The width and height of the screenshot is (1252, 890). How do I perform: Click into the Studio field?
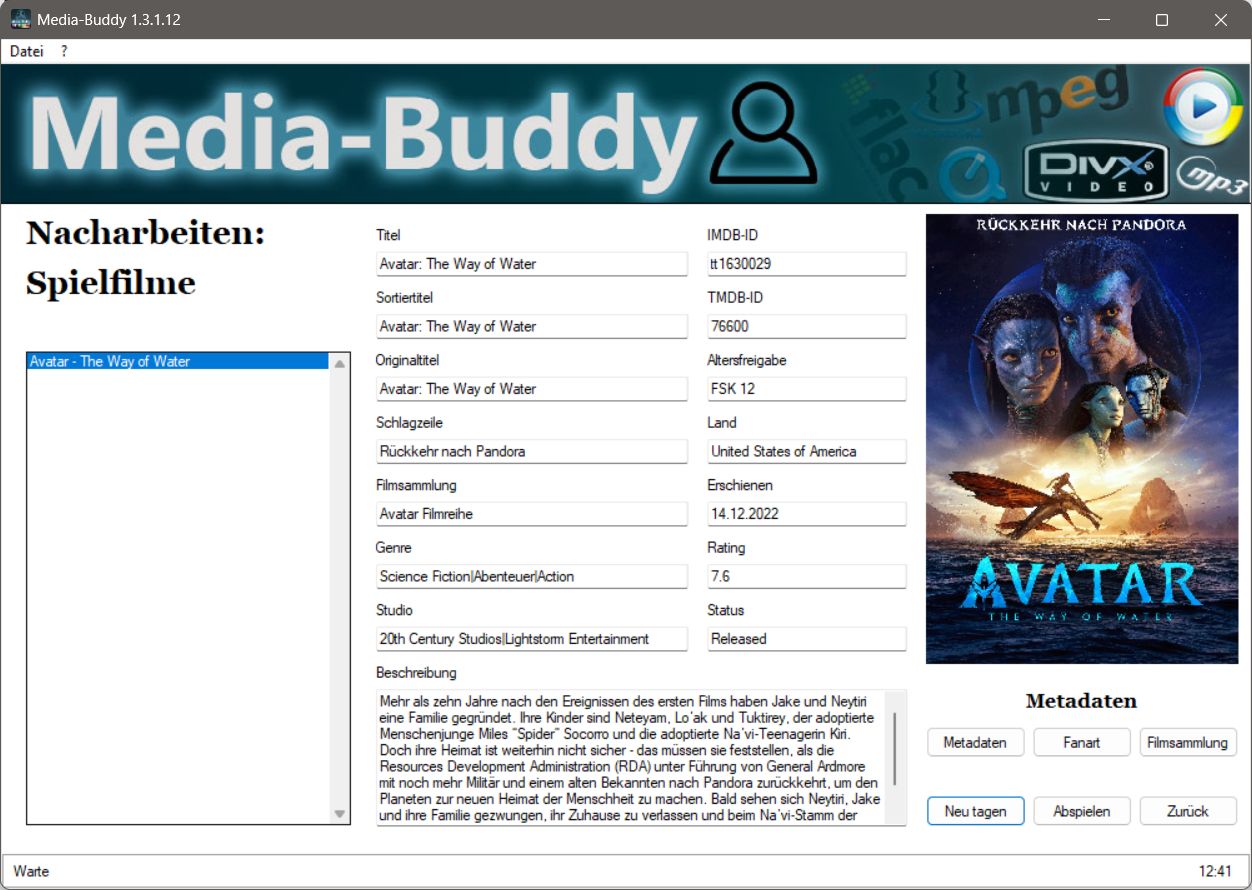point(532,639)
